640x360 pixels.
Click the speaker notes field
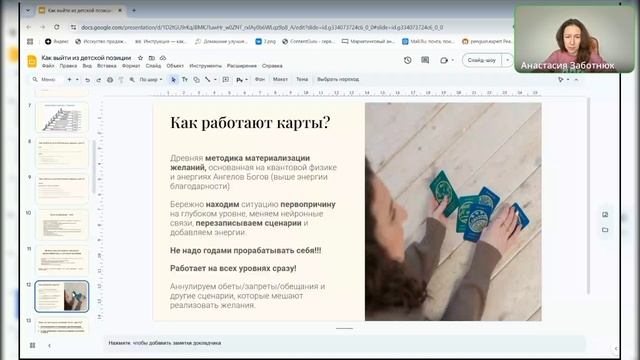[x=344, y=343]
